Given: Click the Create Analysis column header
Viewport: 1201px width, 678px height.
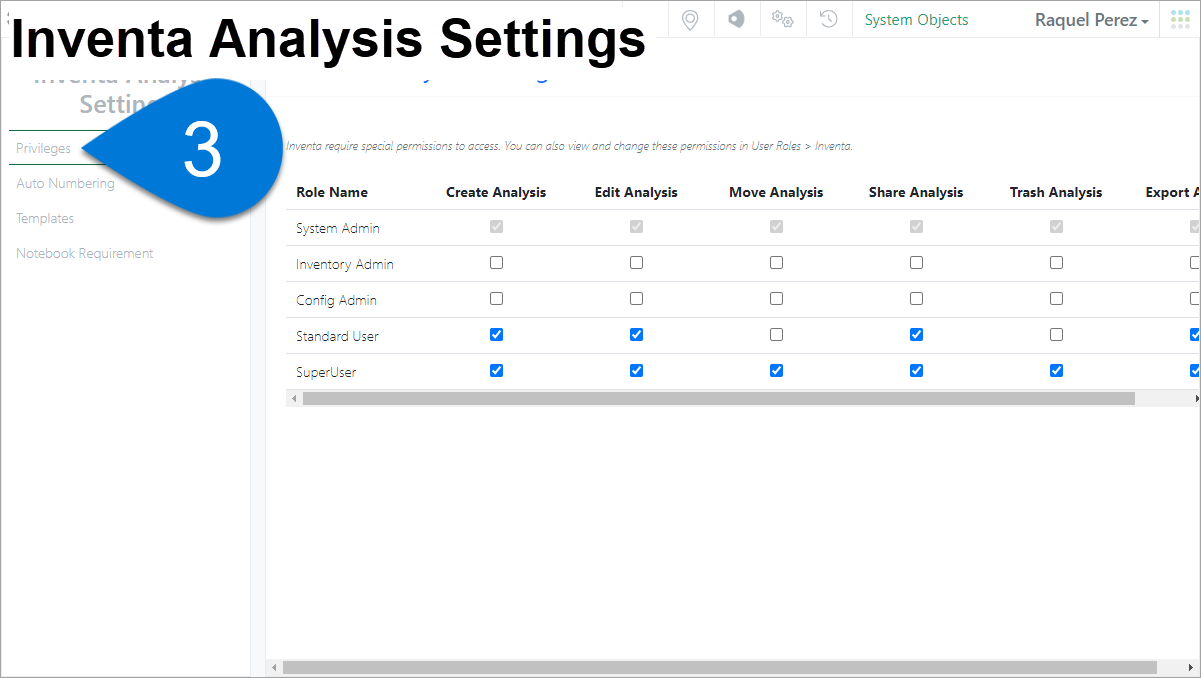Looking at the screenshot, I should pyautogui.click(x=496, y=192).
